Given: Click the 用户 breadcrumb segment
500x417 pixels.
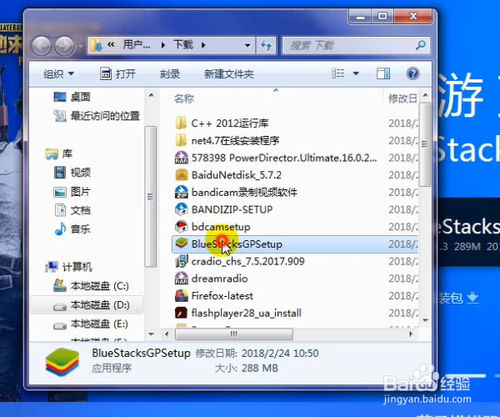Looking at the screenshot, I should pyautogui.click(x=136, y=44).
